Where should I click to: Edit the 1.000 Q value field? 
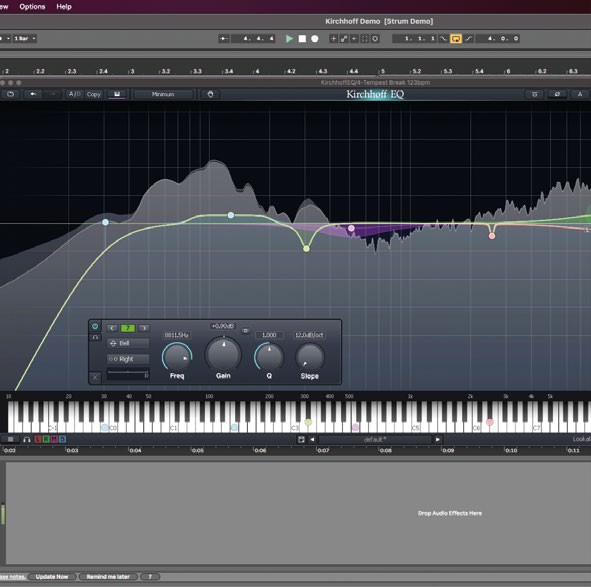(x=269, y=335)
